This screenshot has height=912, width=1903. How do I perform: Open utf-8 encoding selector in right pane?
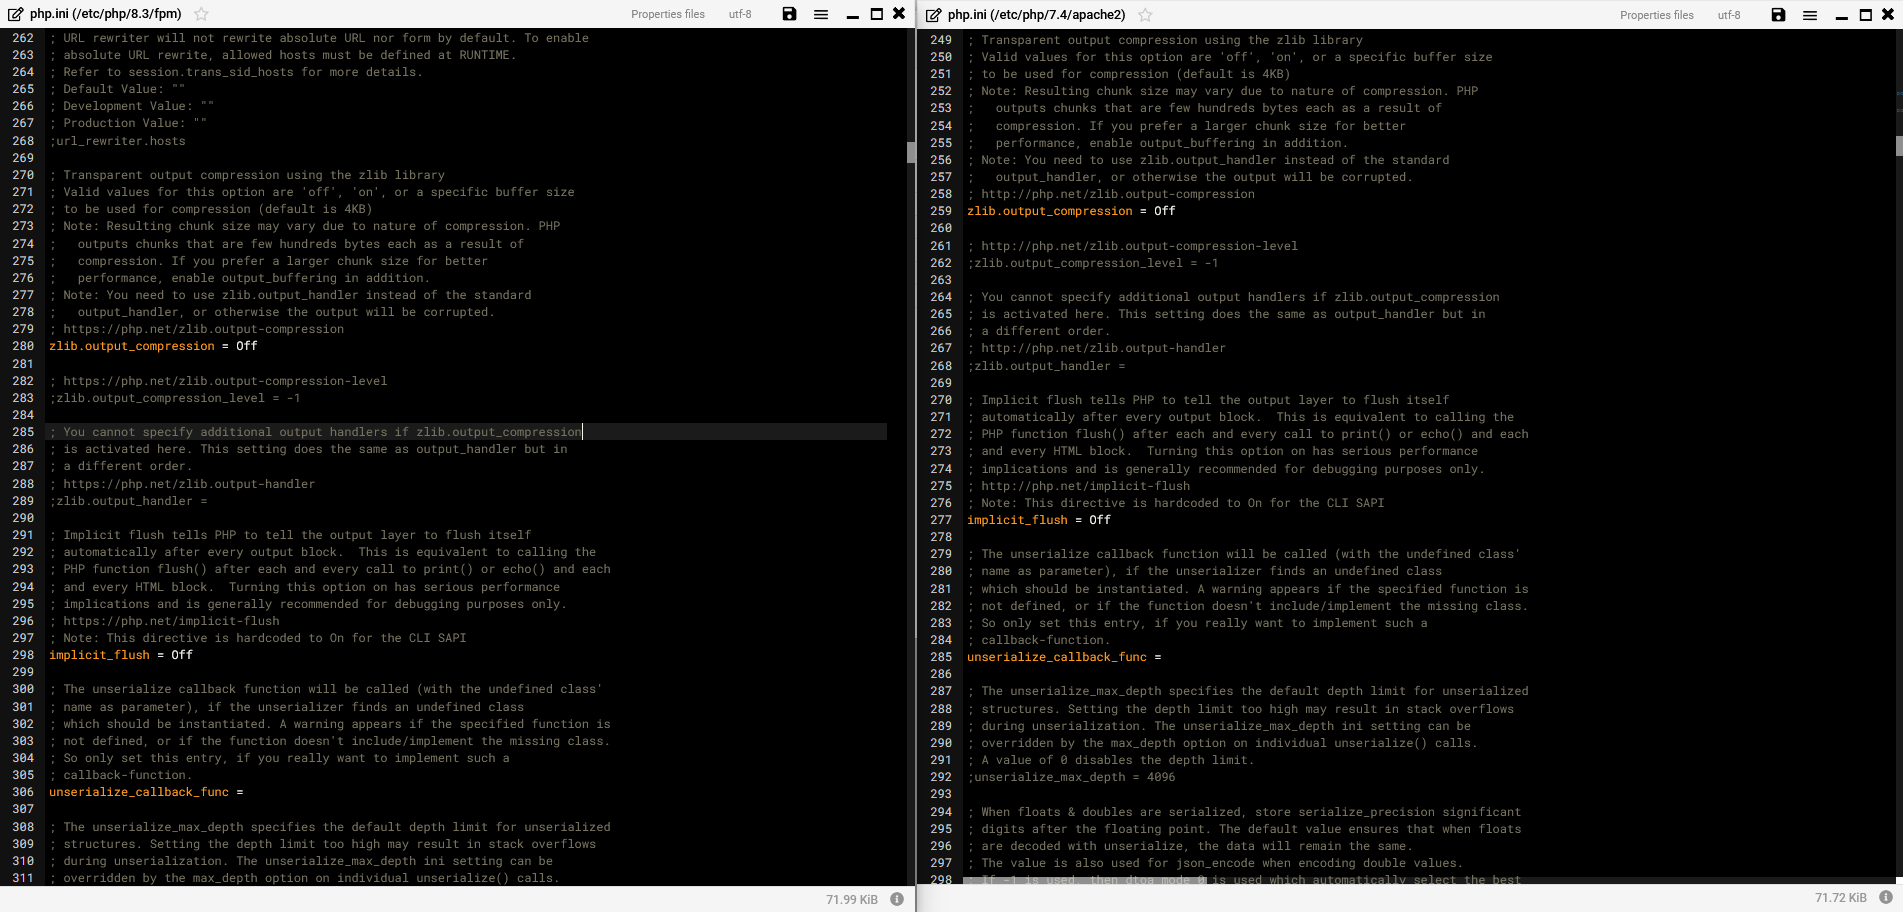coord(1729,14)
